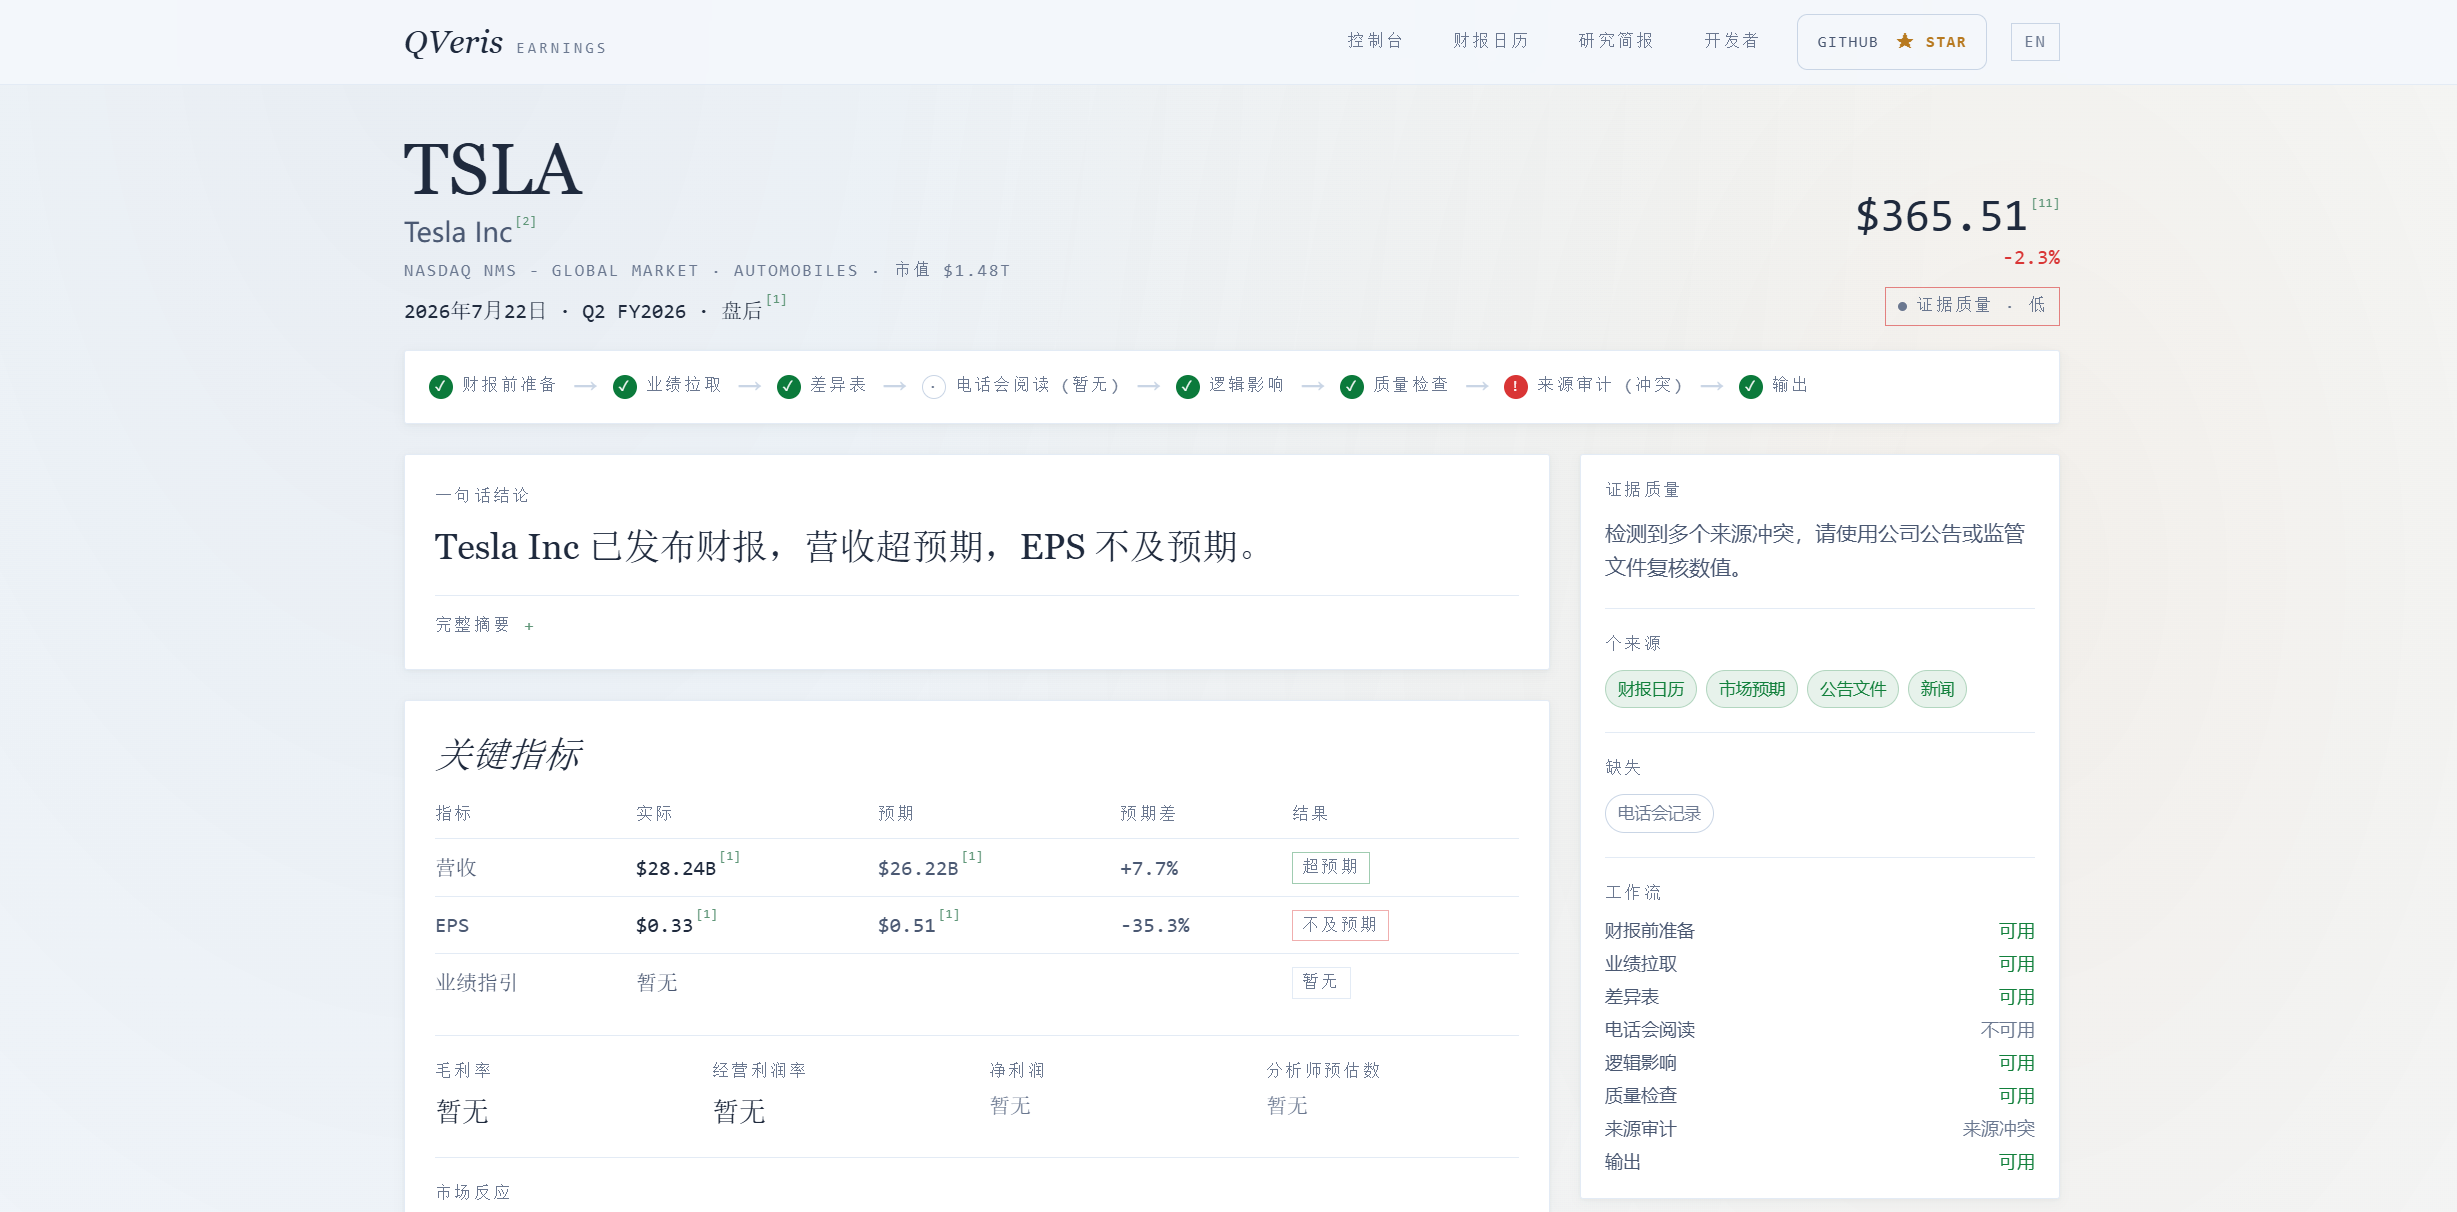This screenshot has width=2457, height=1212.
Task: Click the 营收 metric row label
Action: [x=456, y=867]
